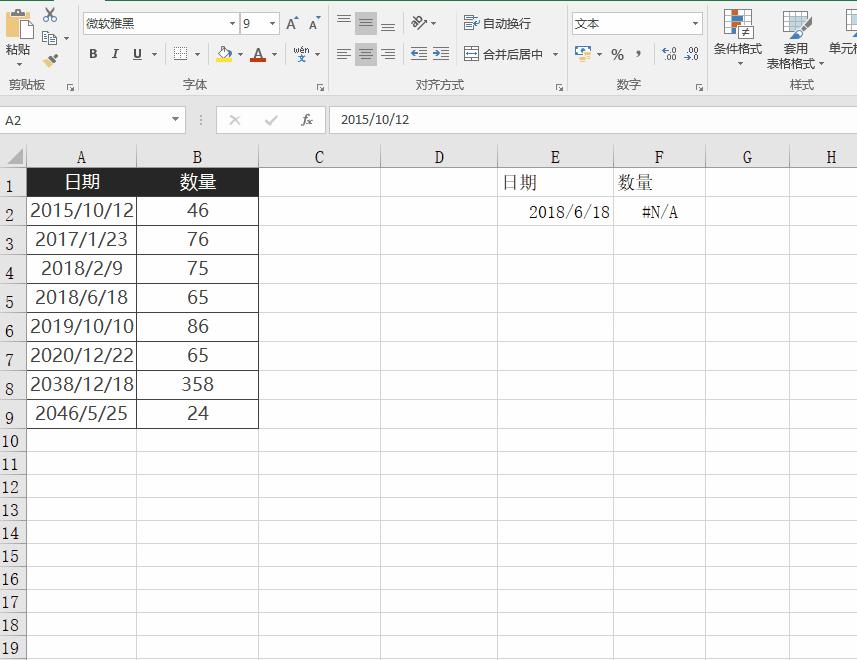857x660 pixels.
Task: Decrease font size with smaller A
Action: click(314, 23)
